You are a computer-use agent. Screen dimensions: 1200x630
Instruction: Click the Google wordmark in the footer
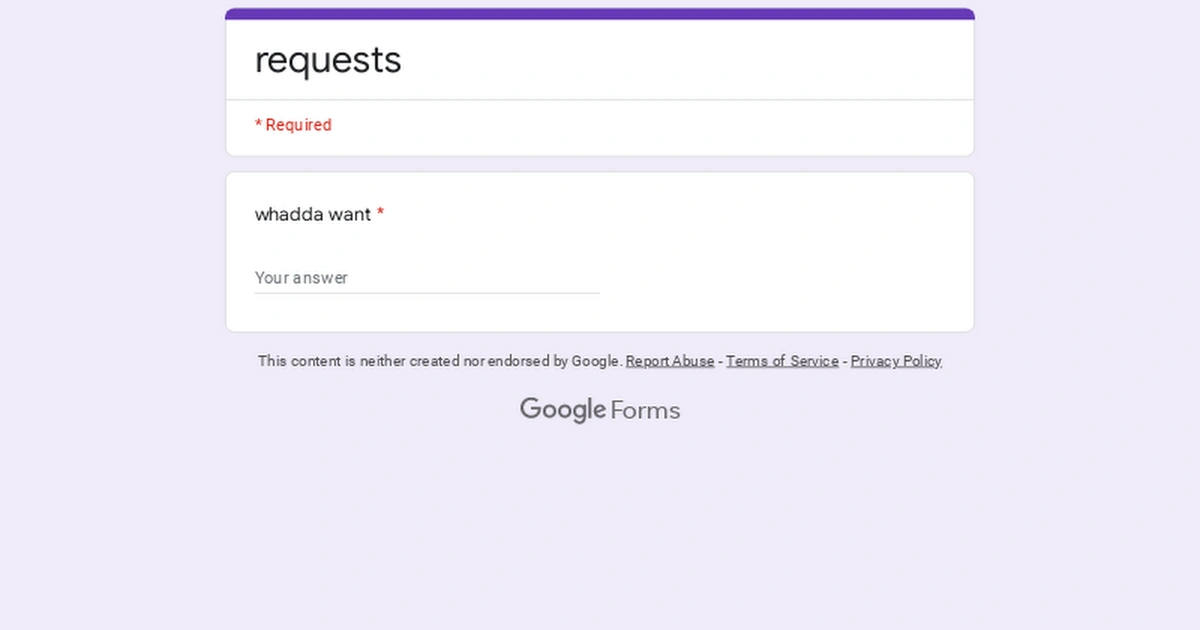tap(562, 409)
